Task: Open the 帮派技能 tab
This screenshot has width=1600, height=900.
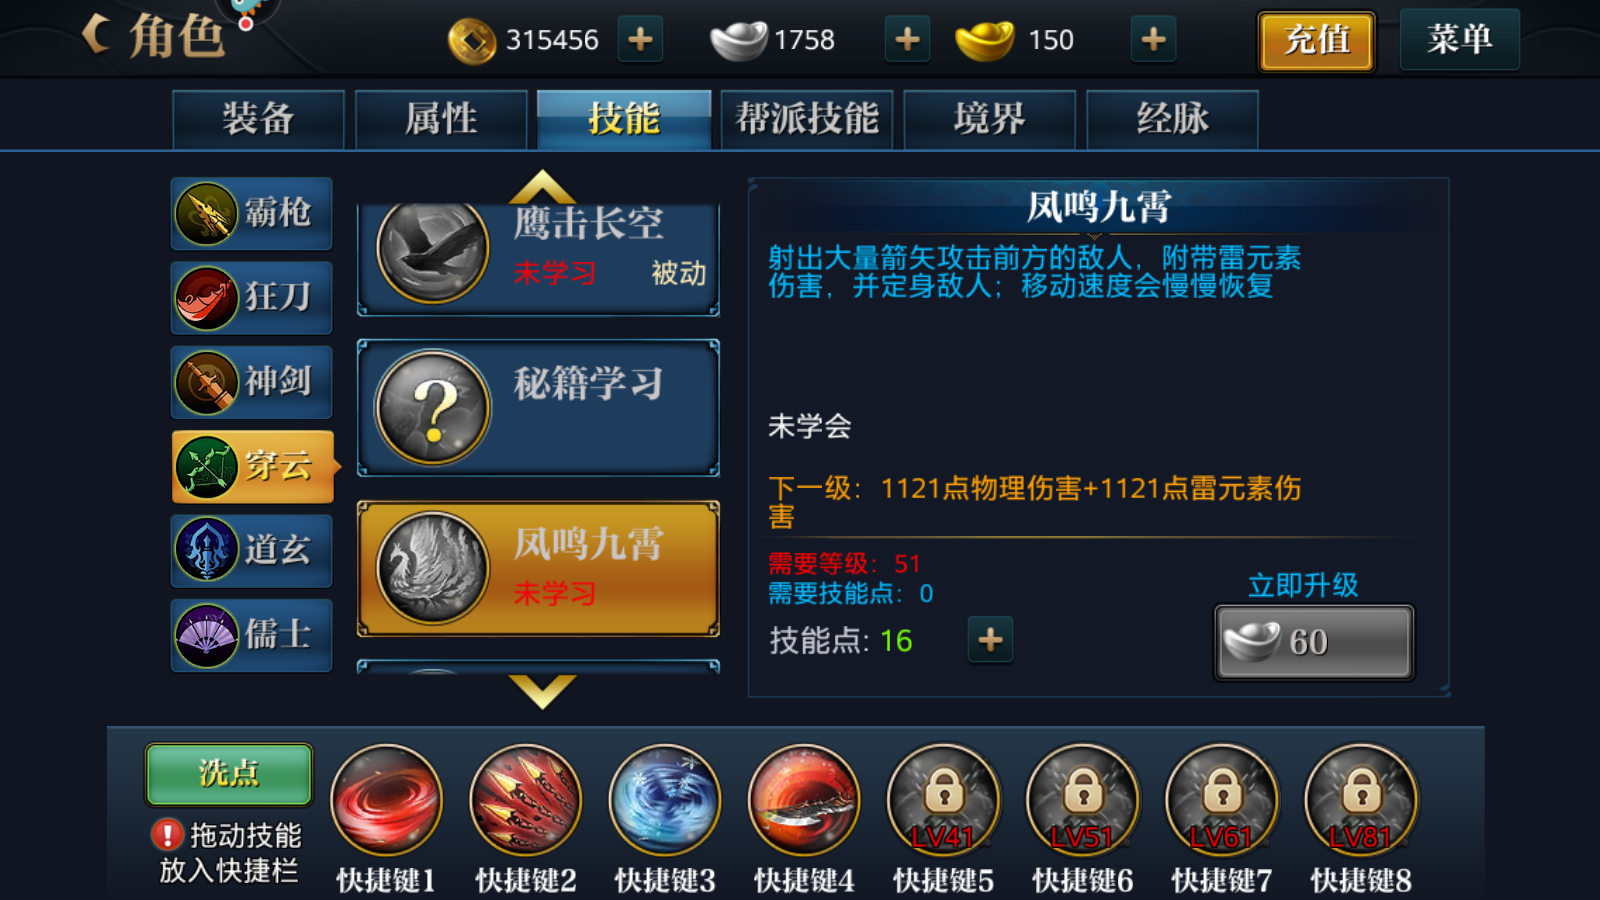Action: coord(807,120)
